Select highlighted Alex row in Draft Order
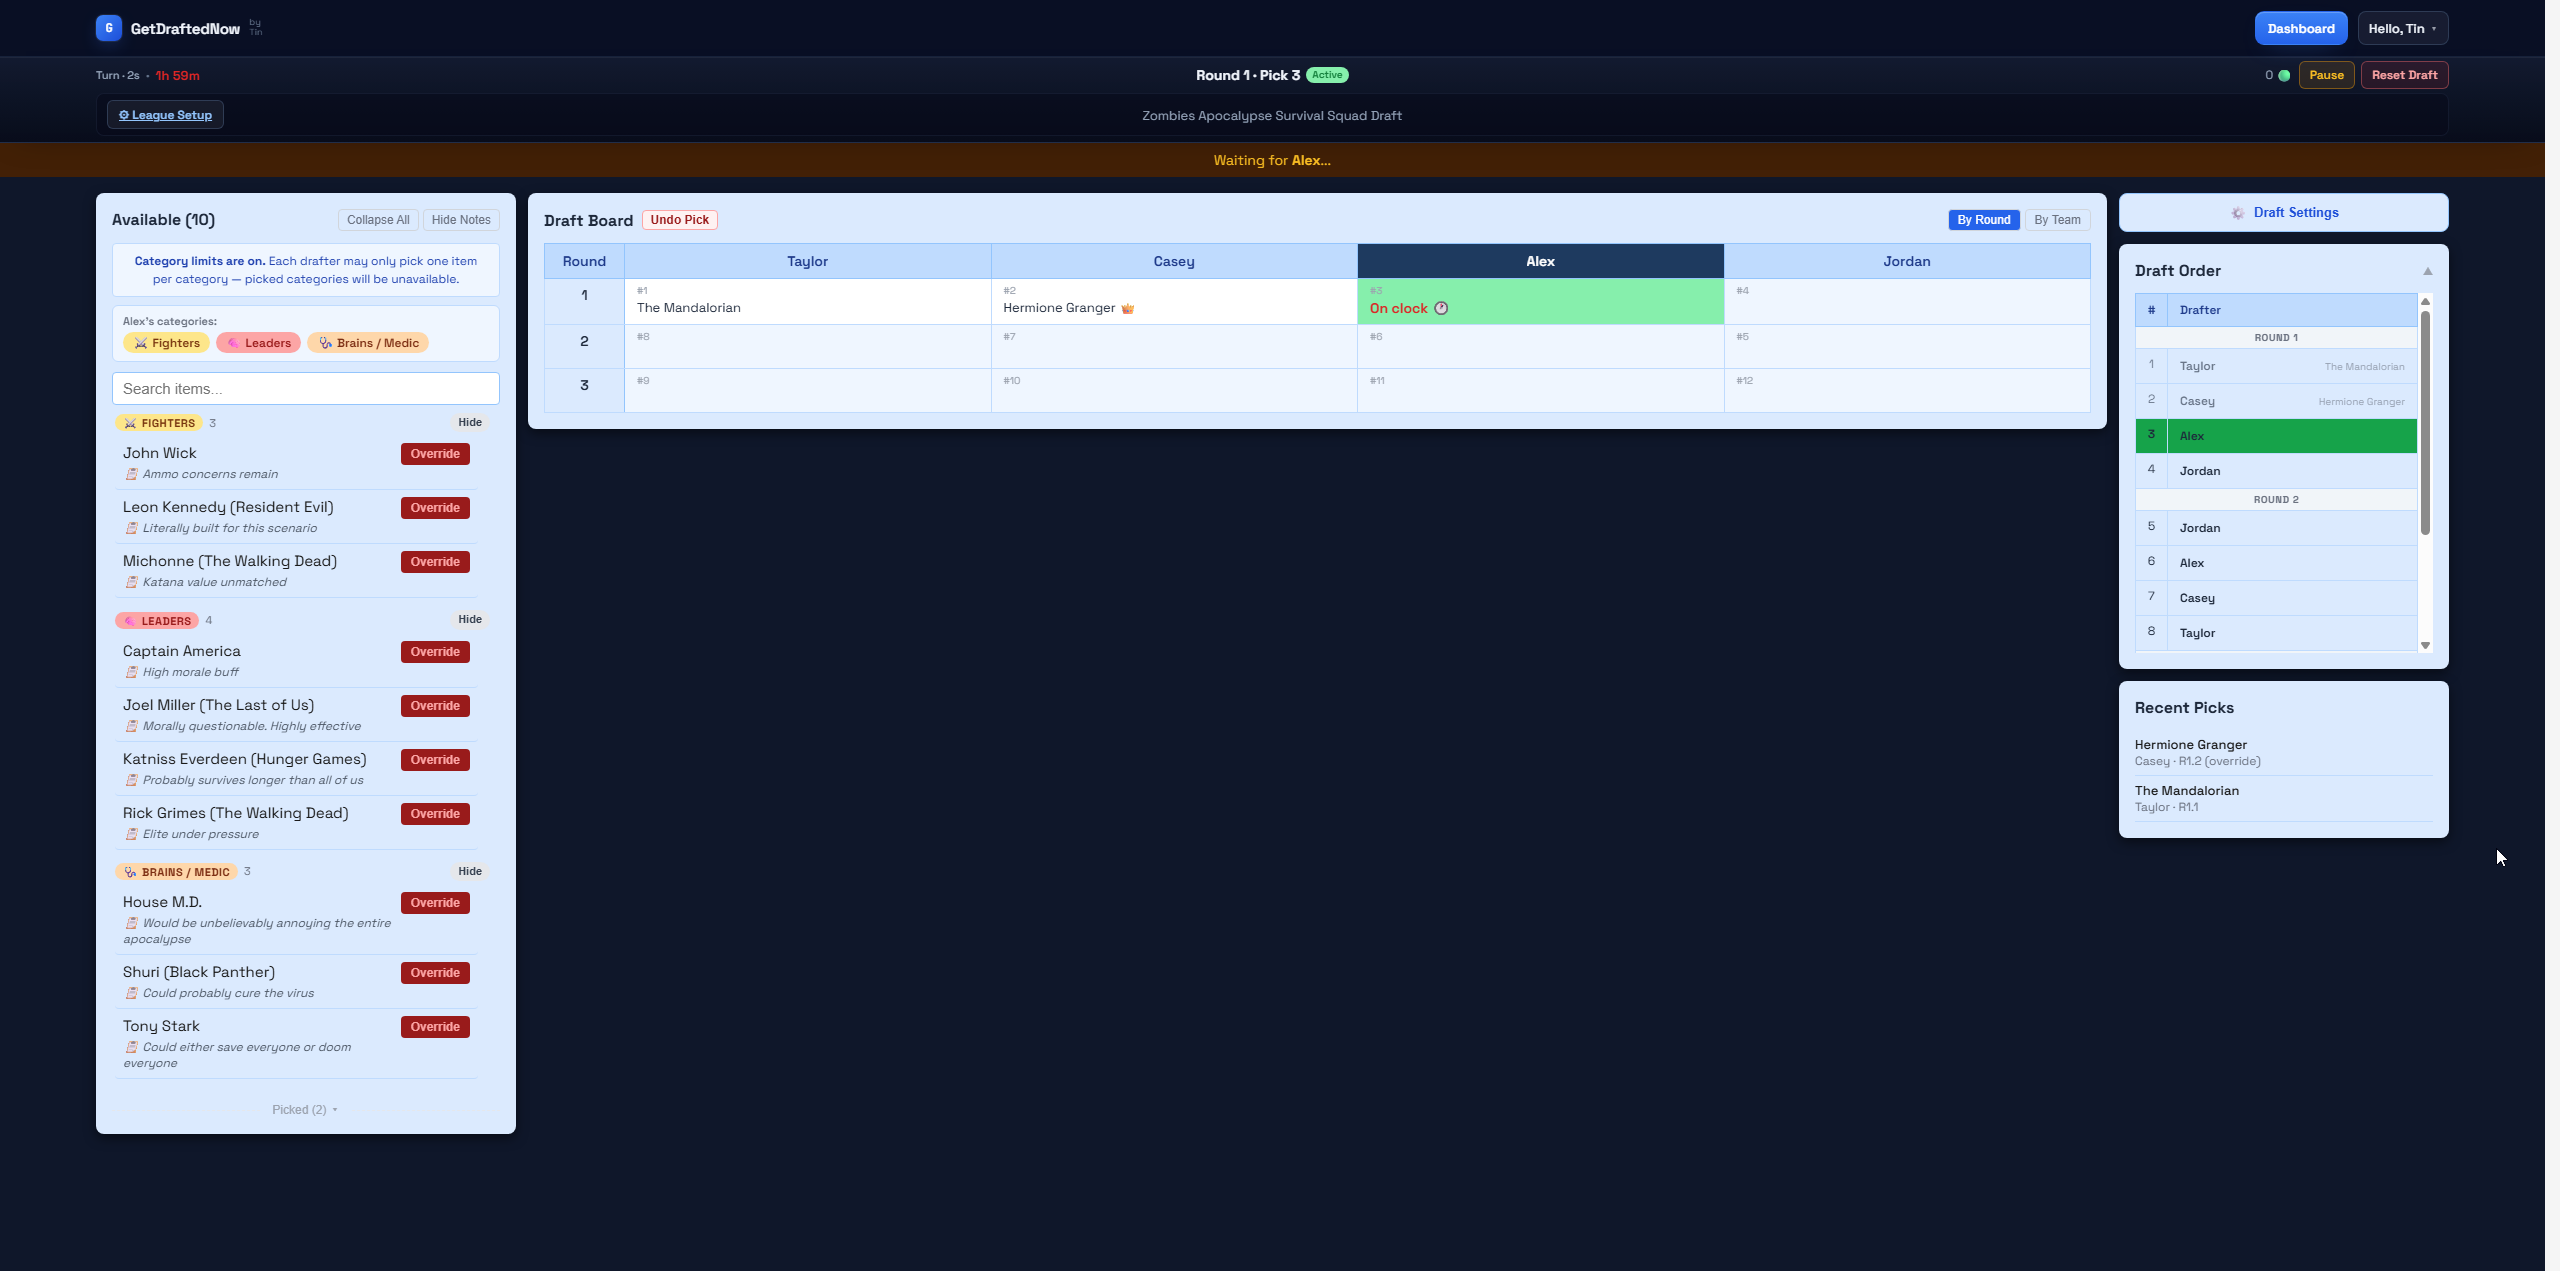The image size is (2560, 1271). pyautogui.click(x=2276, y=436)
